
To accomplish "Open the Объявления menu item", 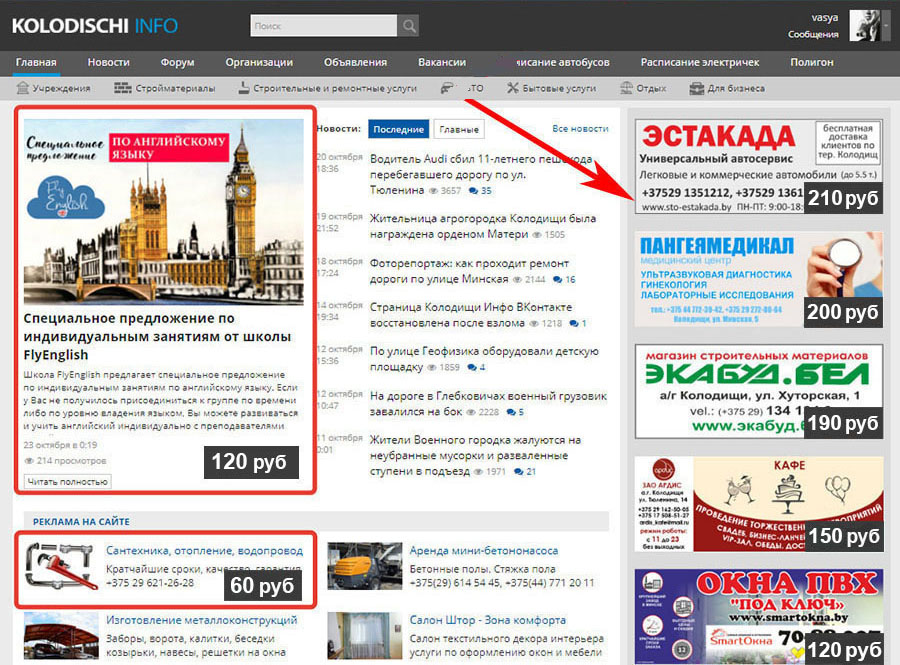I will pos(355,63).
